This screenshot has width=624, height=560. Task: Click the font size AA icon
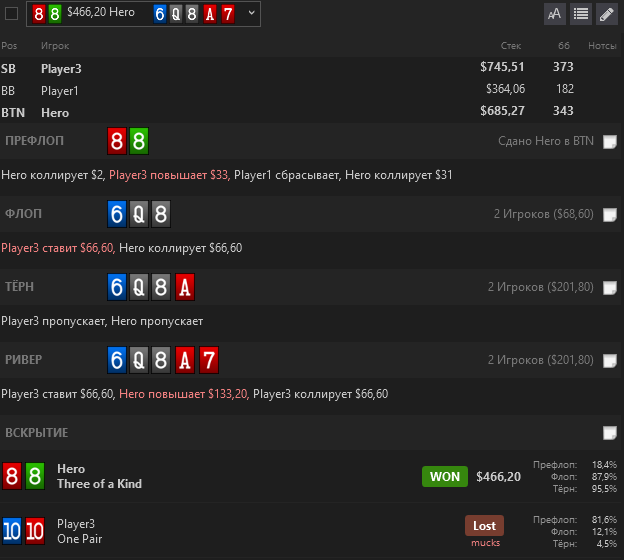pos(555,14)
